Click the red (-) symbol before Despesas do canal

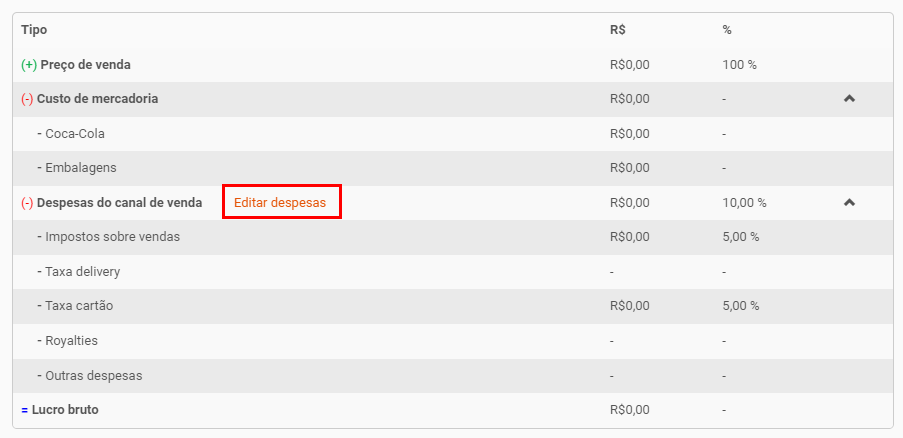pyautogui.click(x=28, y=203)
